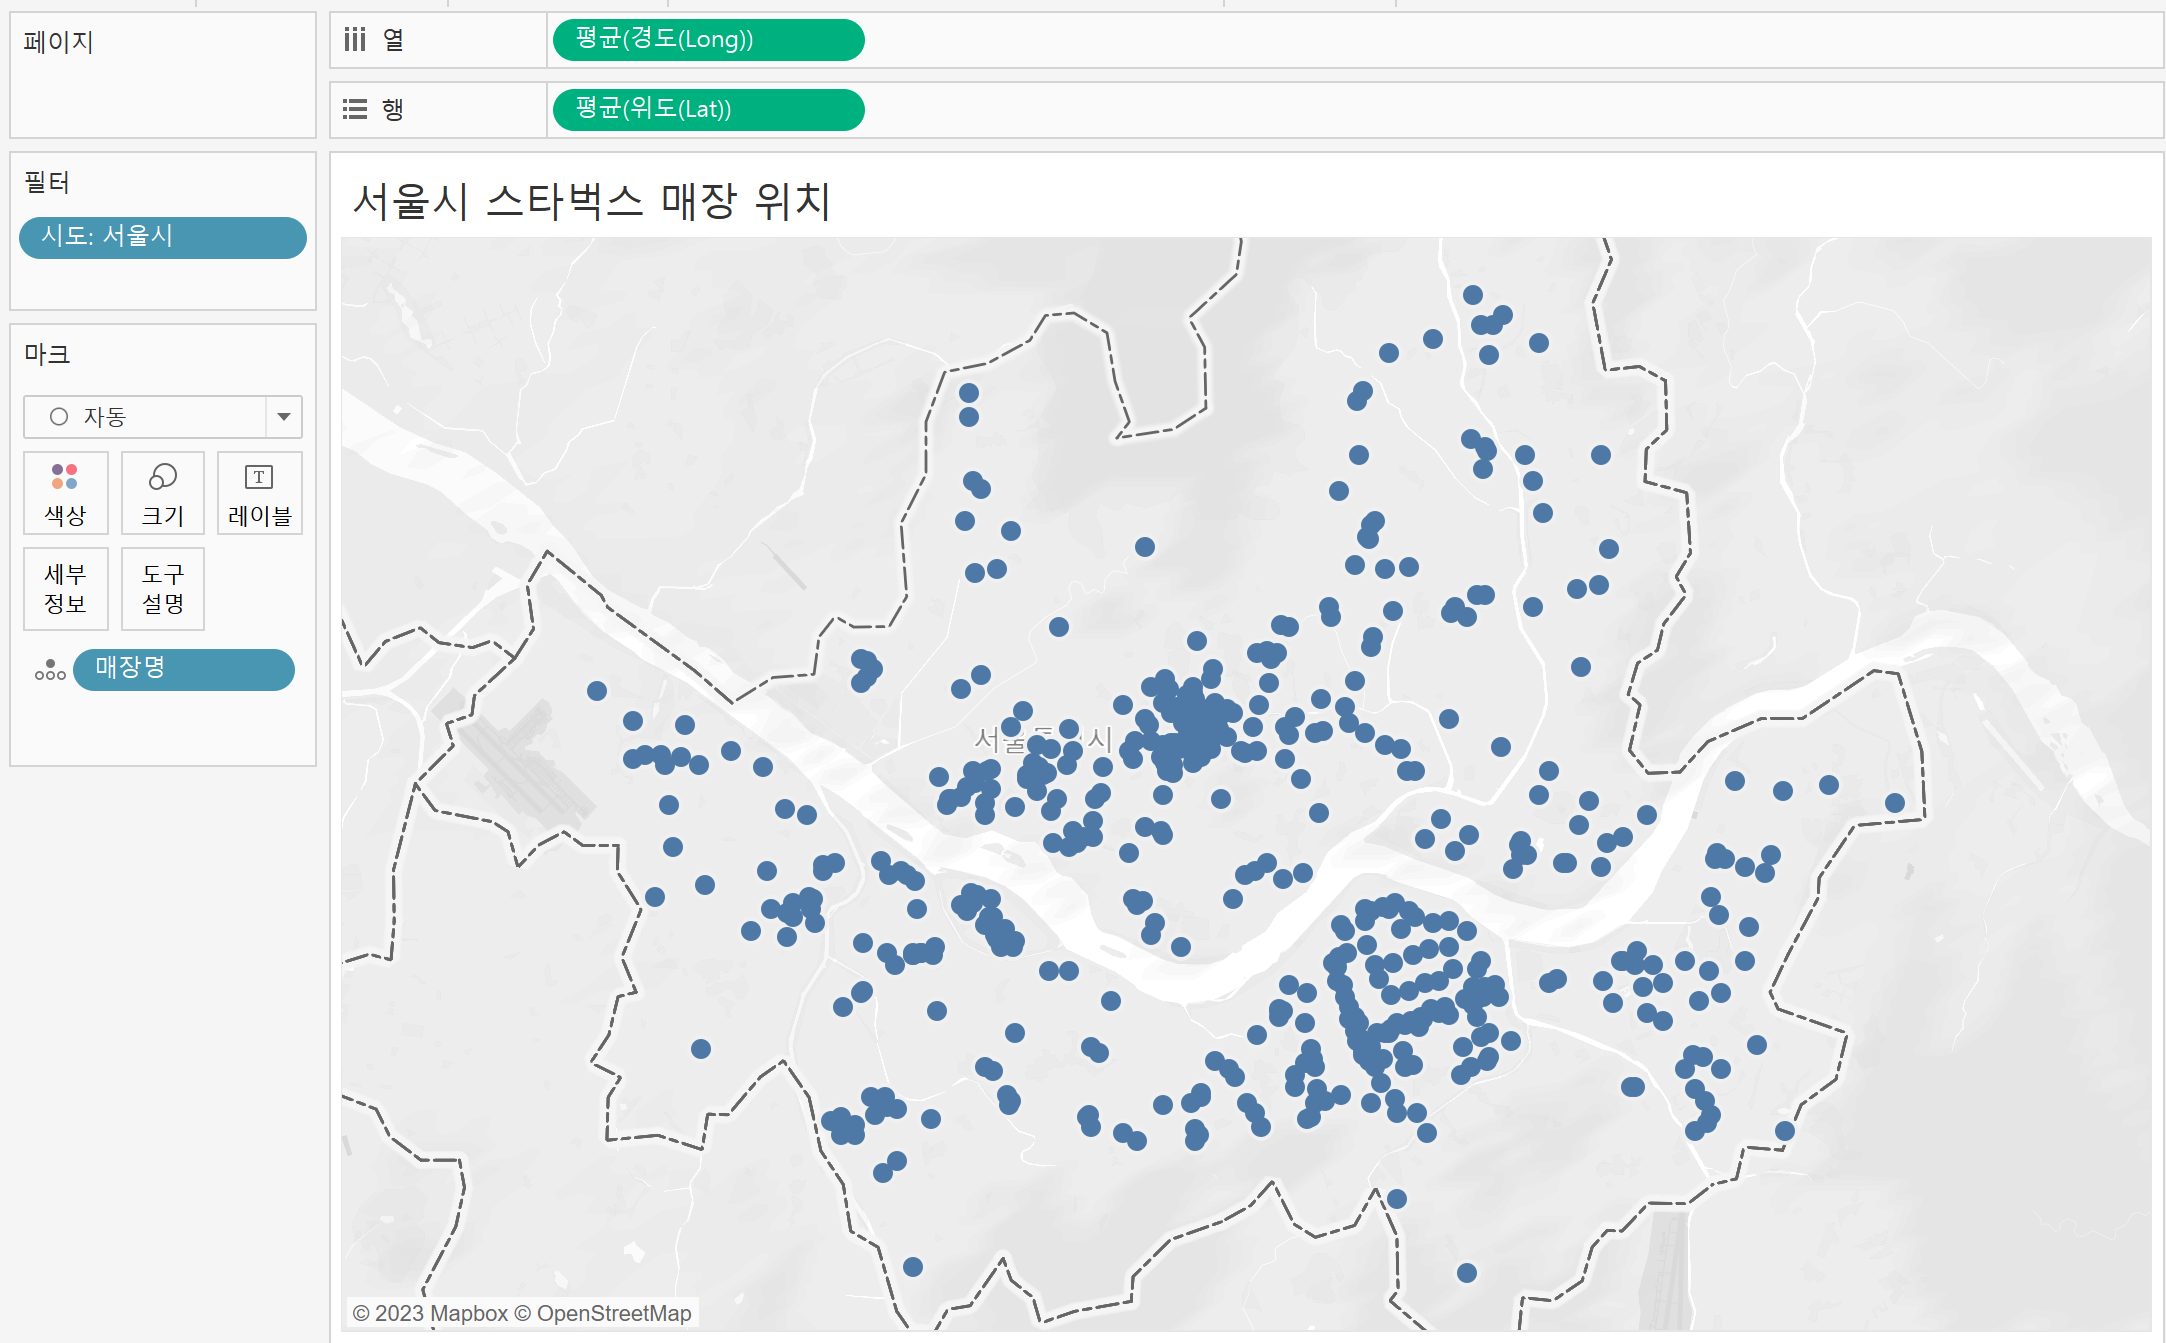Click the 행 shelf label
The height and width of the screenshot is (1343, 2166).
(393, 109)
